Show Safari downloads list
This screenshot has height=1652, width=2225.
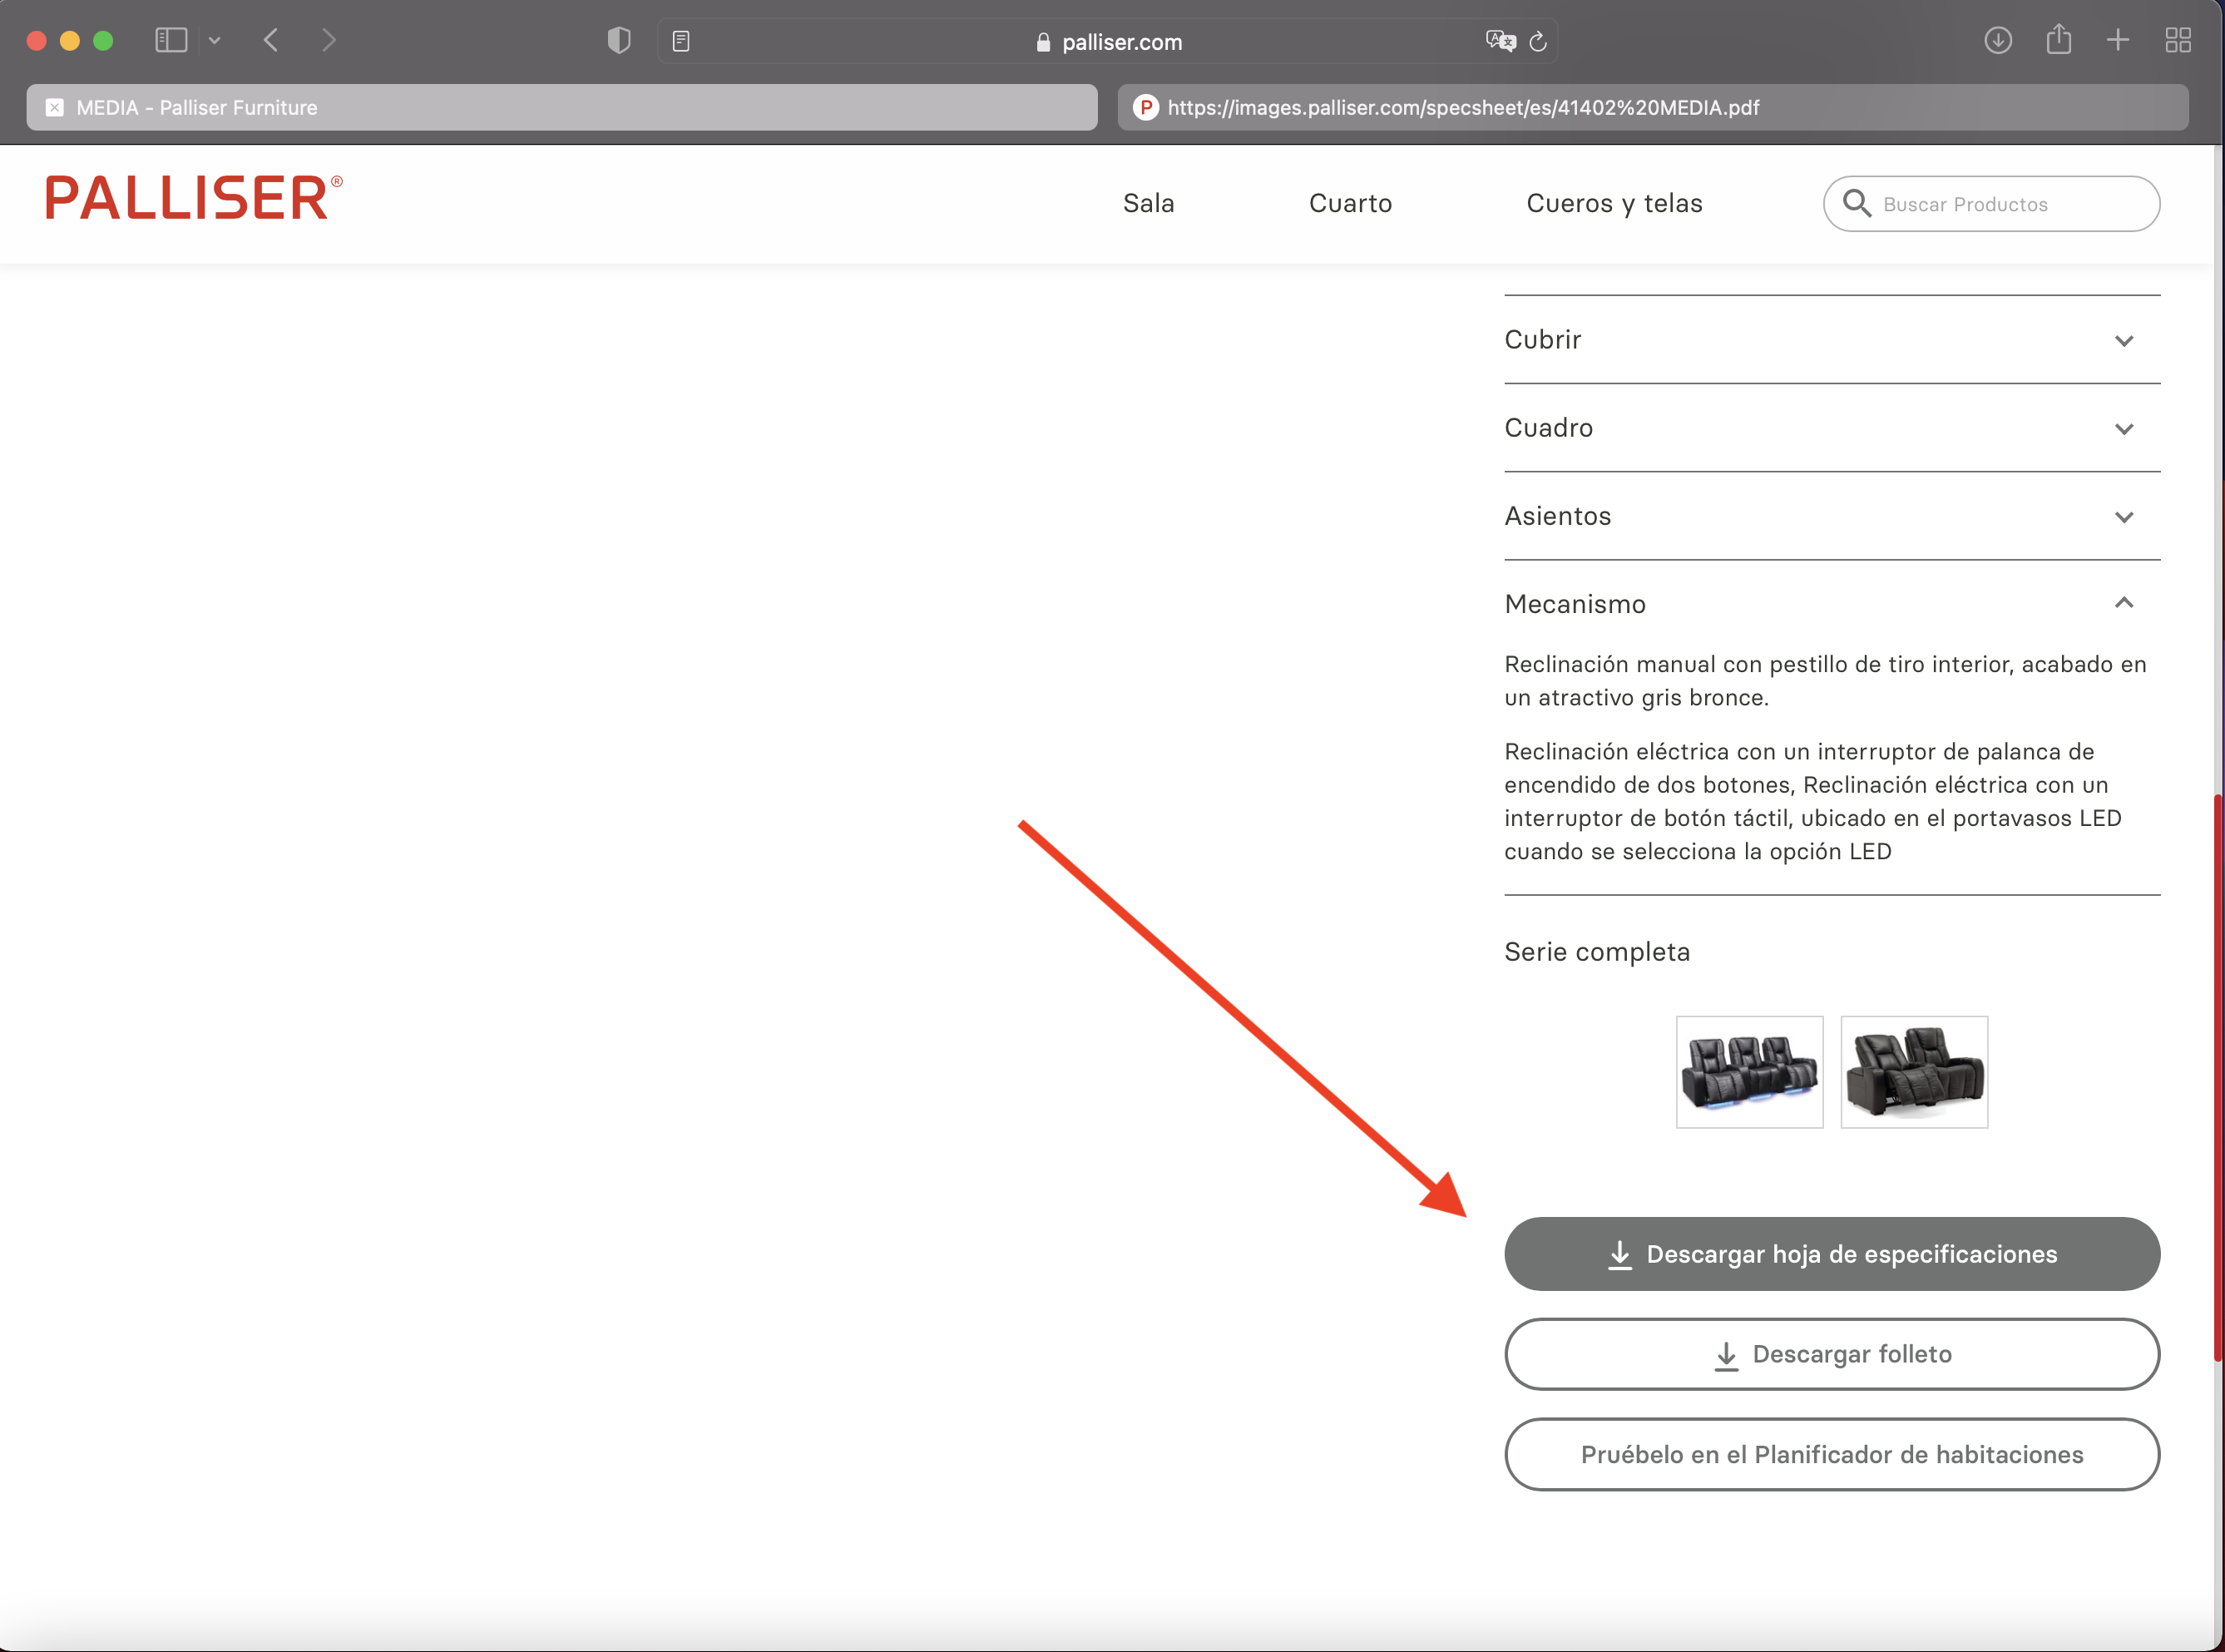(1998, 40)
